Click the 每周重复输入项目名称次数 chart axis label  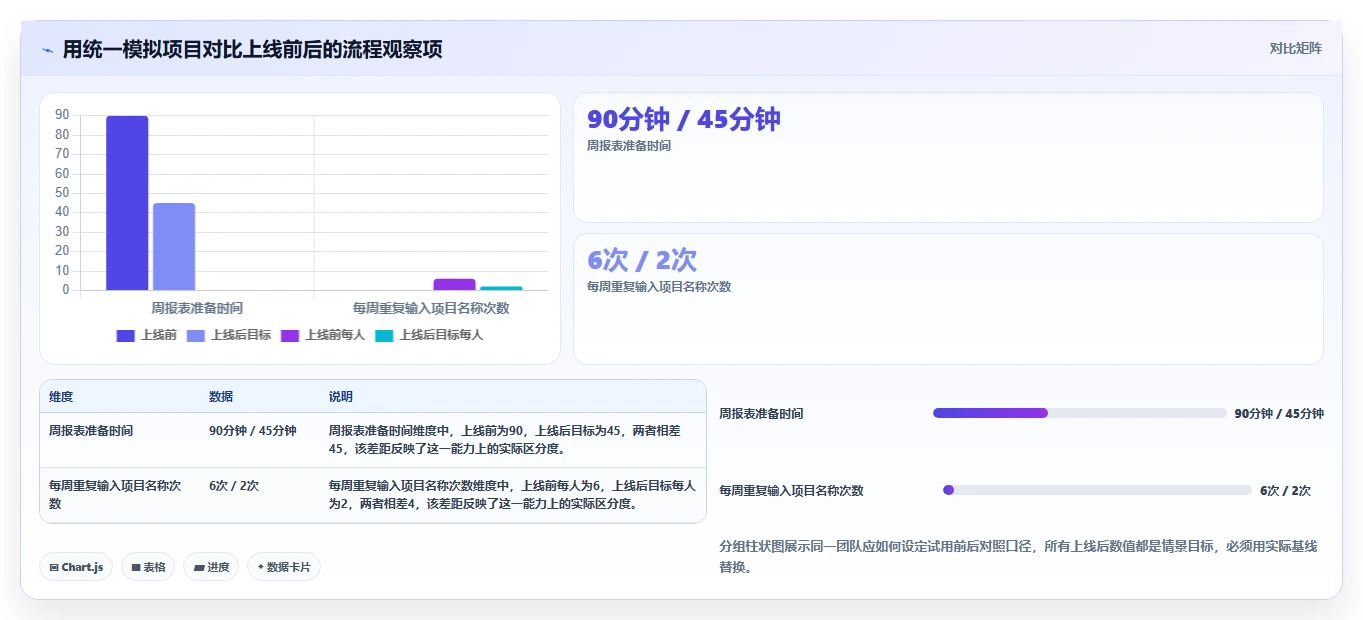tap(431, 308)
